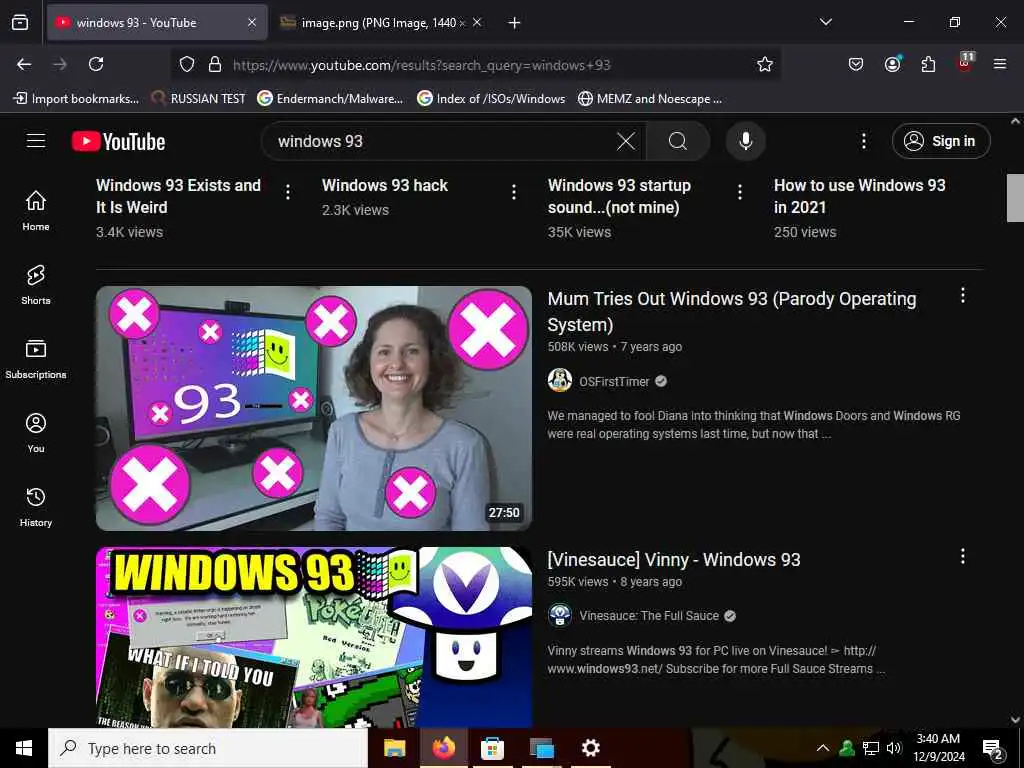Open the Firefox extensions panel
The height and width of the screenshot is (768, 1024).
(928, 64)
